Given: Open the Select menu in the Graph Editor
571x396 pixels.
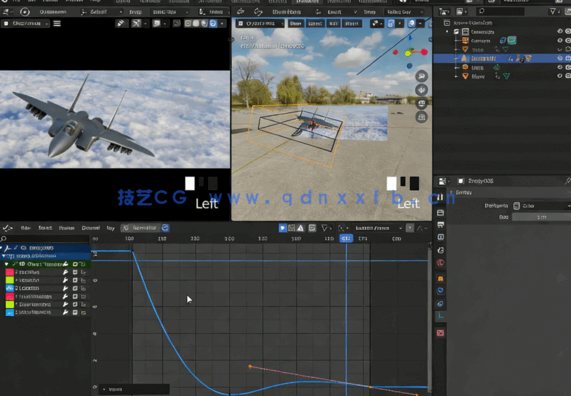Looking at the screenshot, I should pyautogui.click(x=45, y=228).
